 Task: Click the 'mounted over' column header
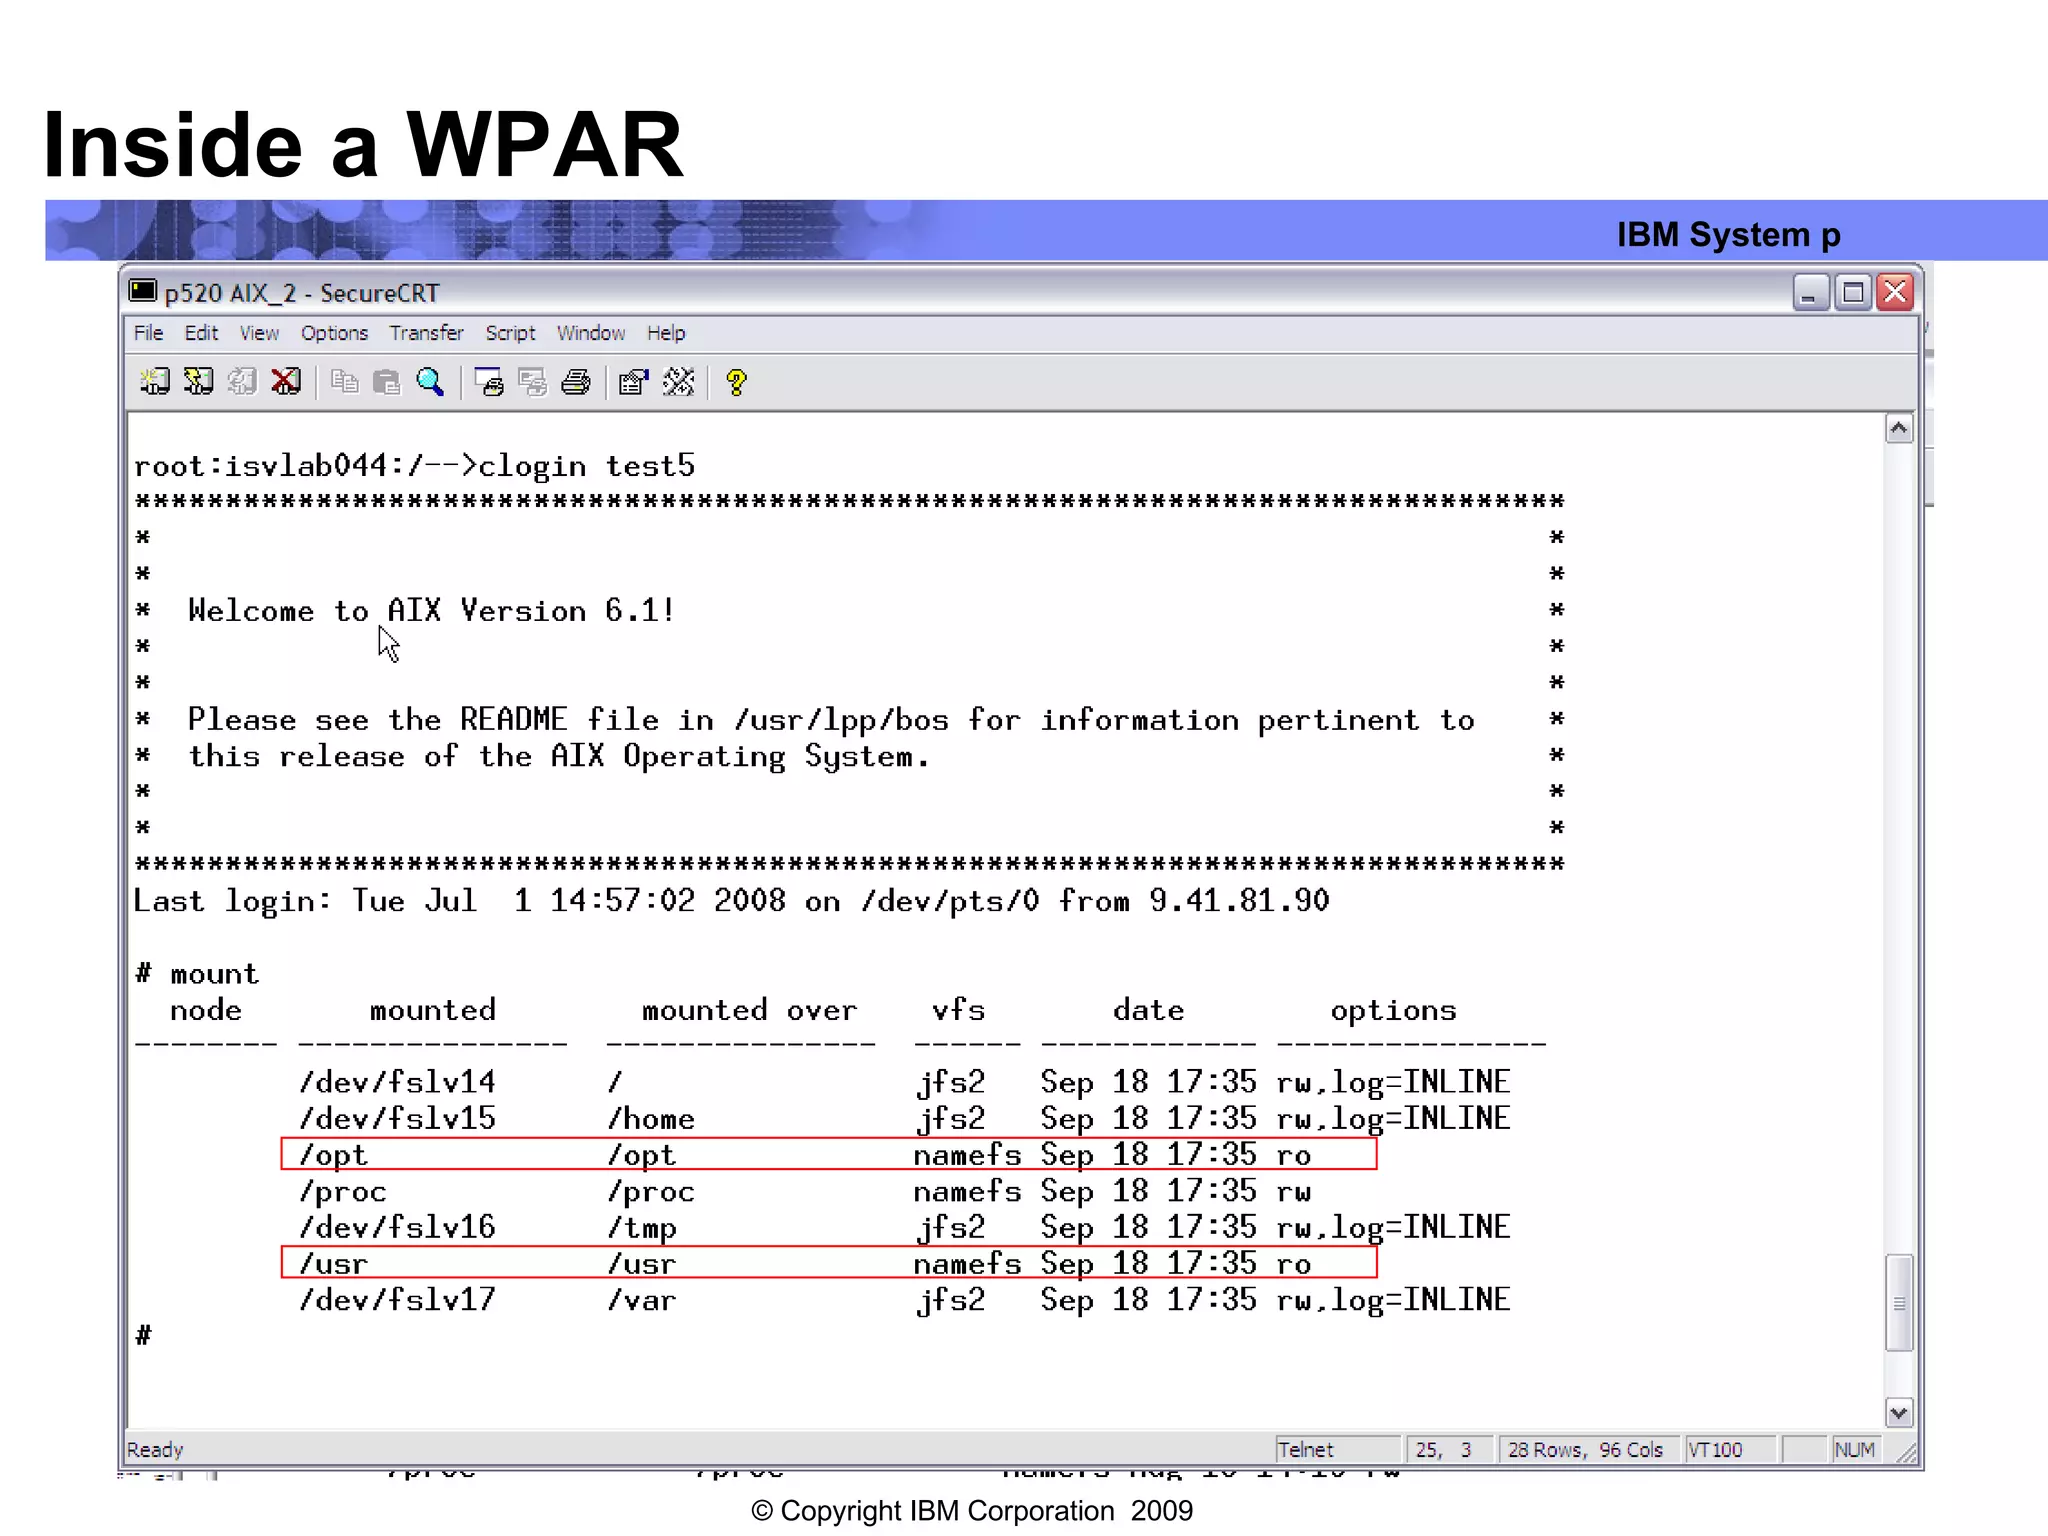749,1010
